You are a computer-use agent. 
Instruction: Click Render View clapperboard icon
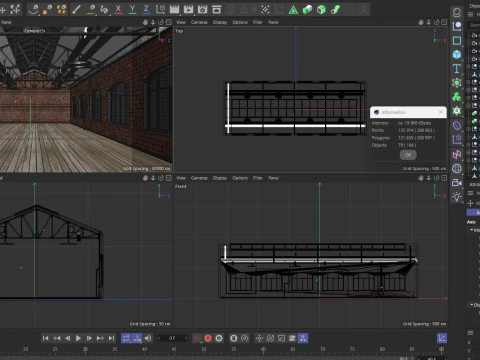(174, 9)
